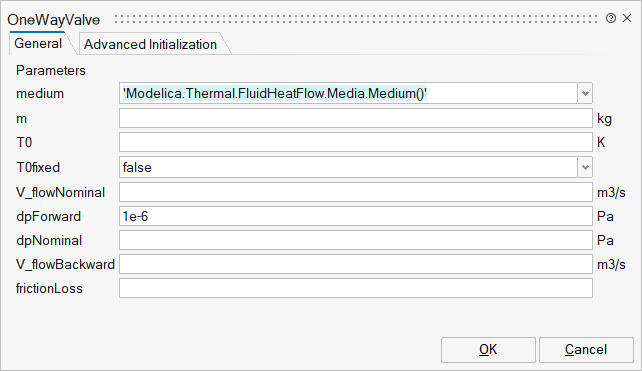Click the Parameters section heading
The height and width of the screenshot is (371, 642).
[51, 70]
